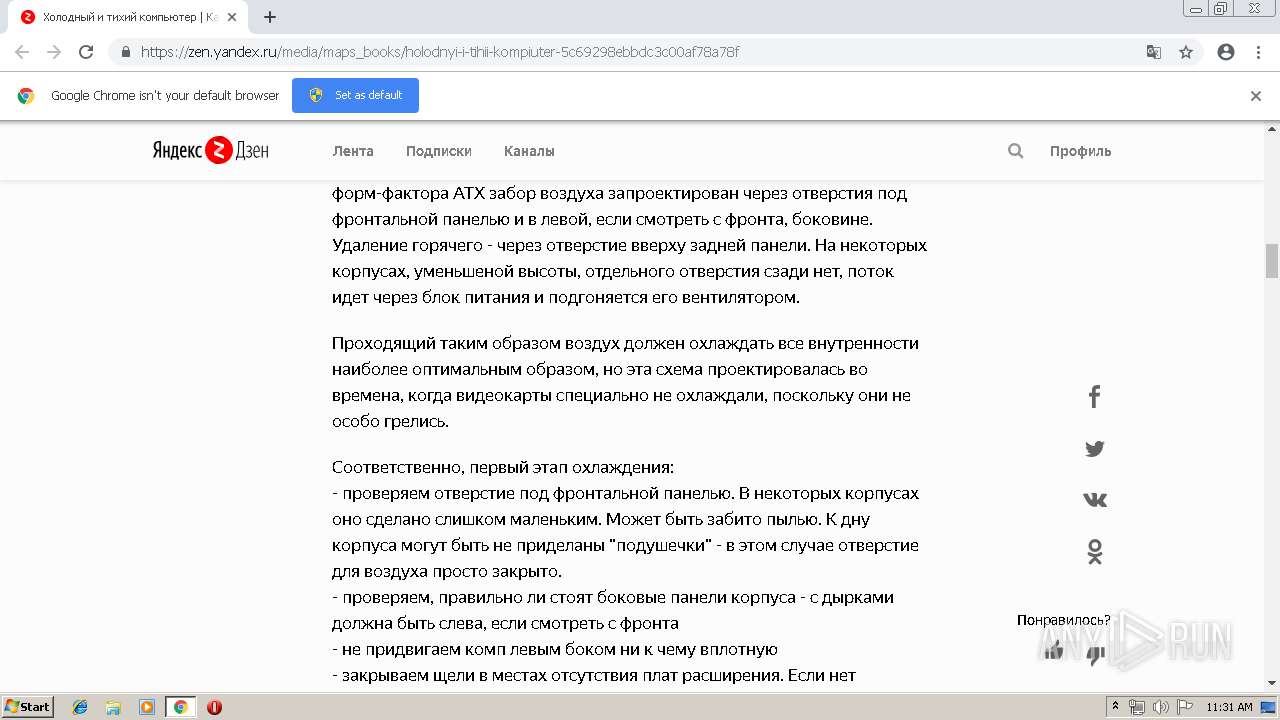Open the Профиль link
This screenshot has height=720, width=1280.
pyautogui.click(x=1080, y=151)
